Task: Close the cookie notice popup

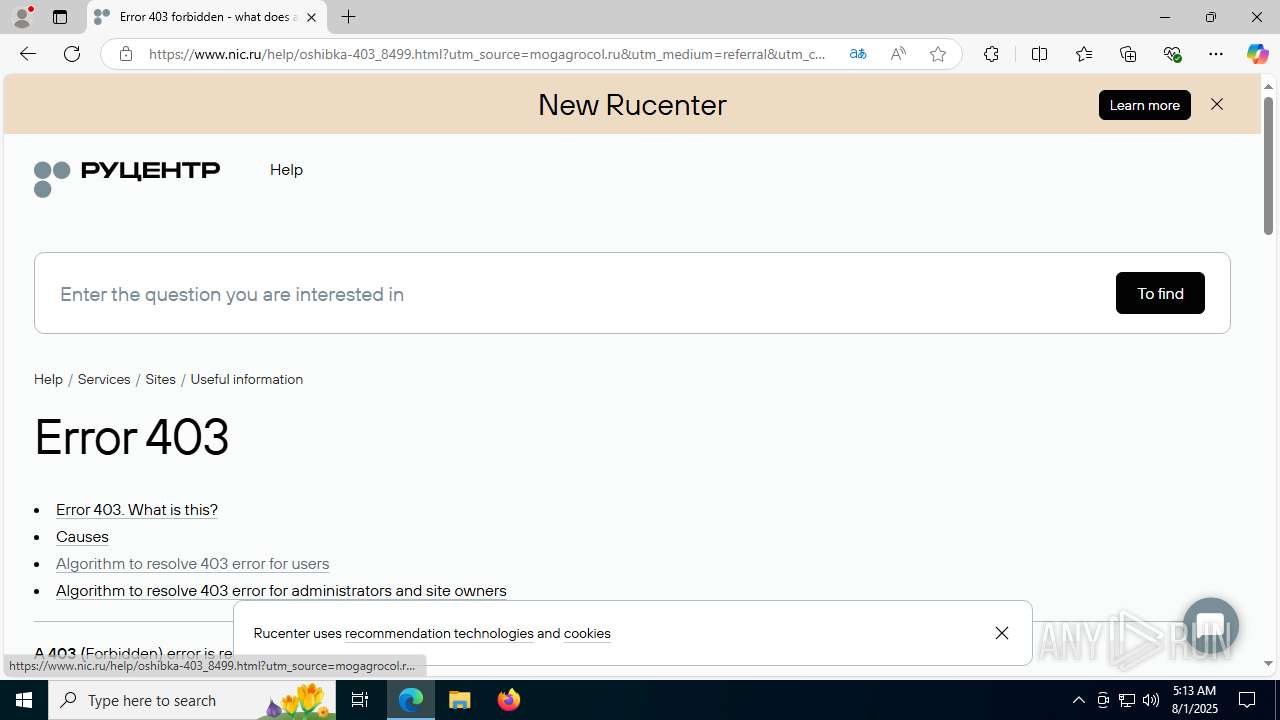Action: point(1001,633)
